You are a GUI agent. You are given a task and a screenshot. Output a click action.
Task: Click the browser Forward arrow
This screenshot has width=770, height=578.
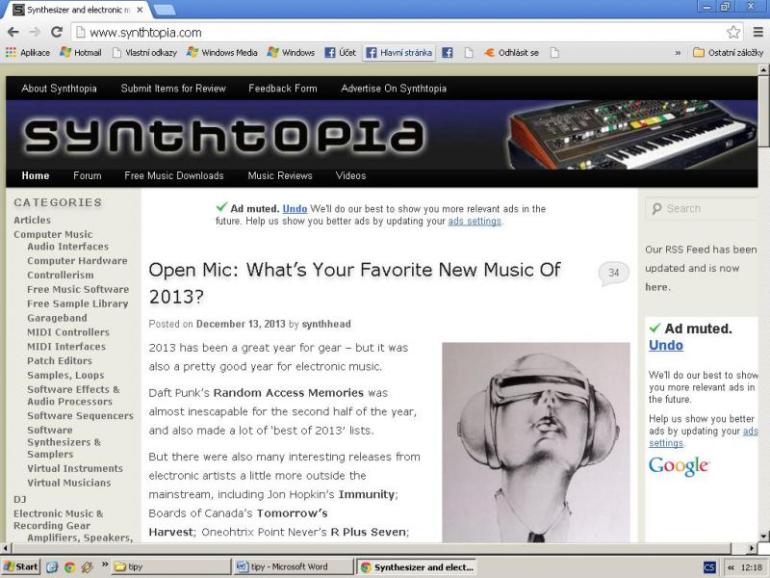pyautogui.click(x=35, y=32)
